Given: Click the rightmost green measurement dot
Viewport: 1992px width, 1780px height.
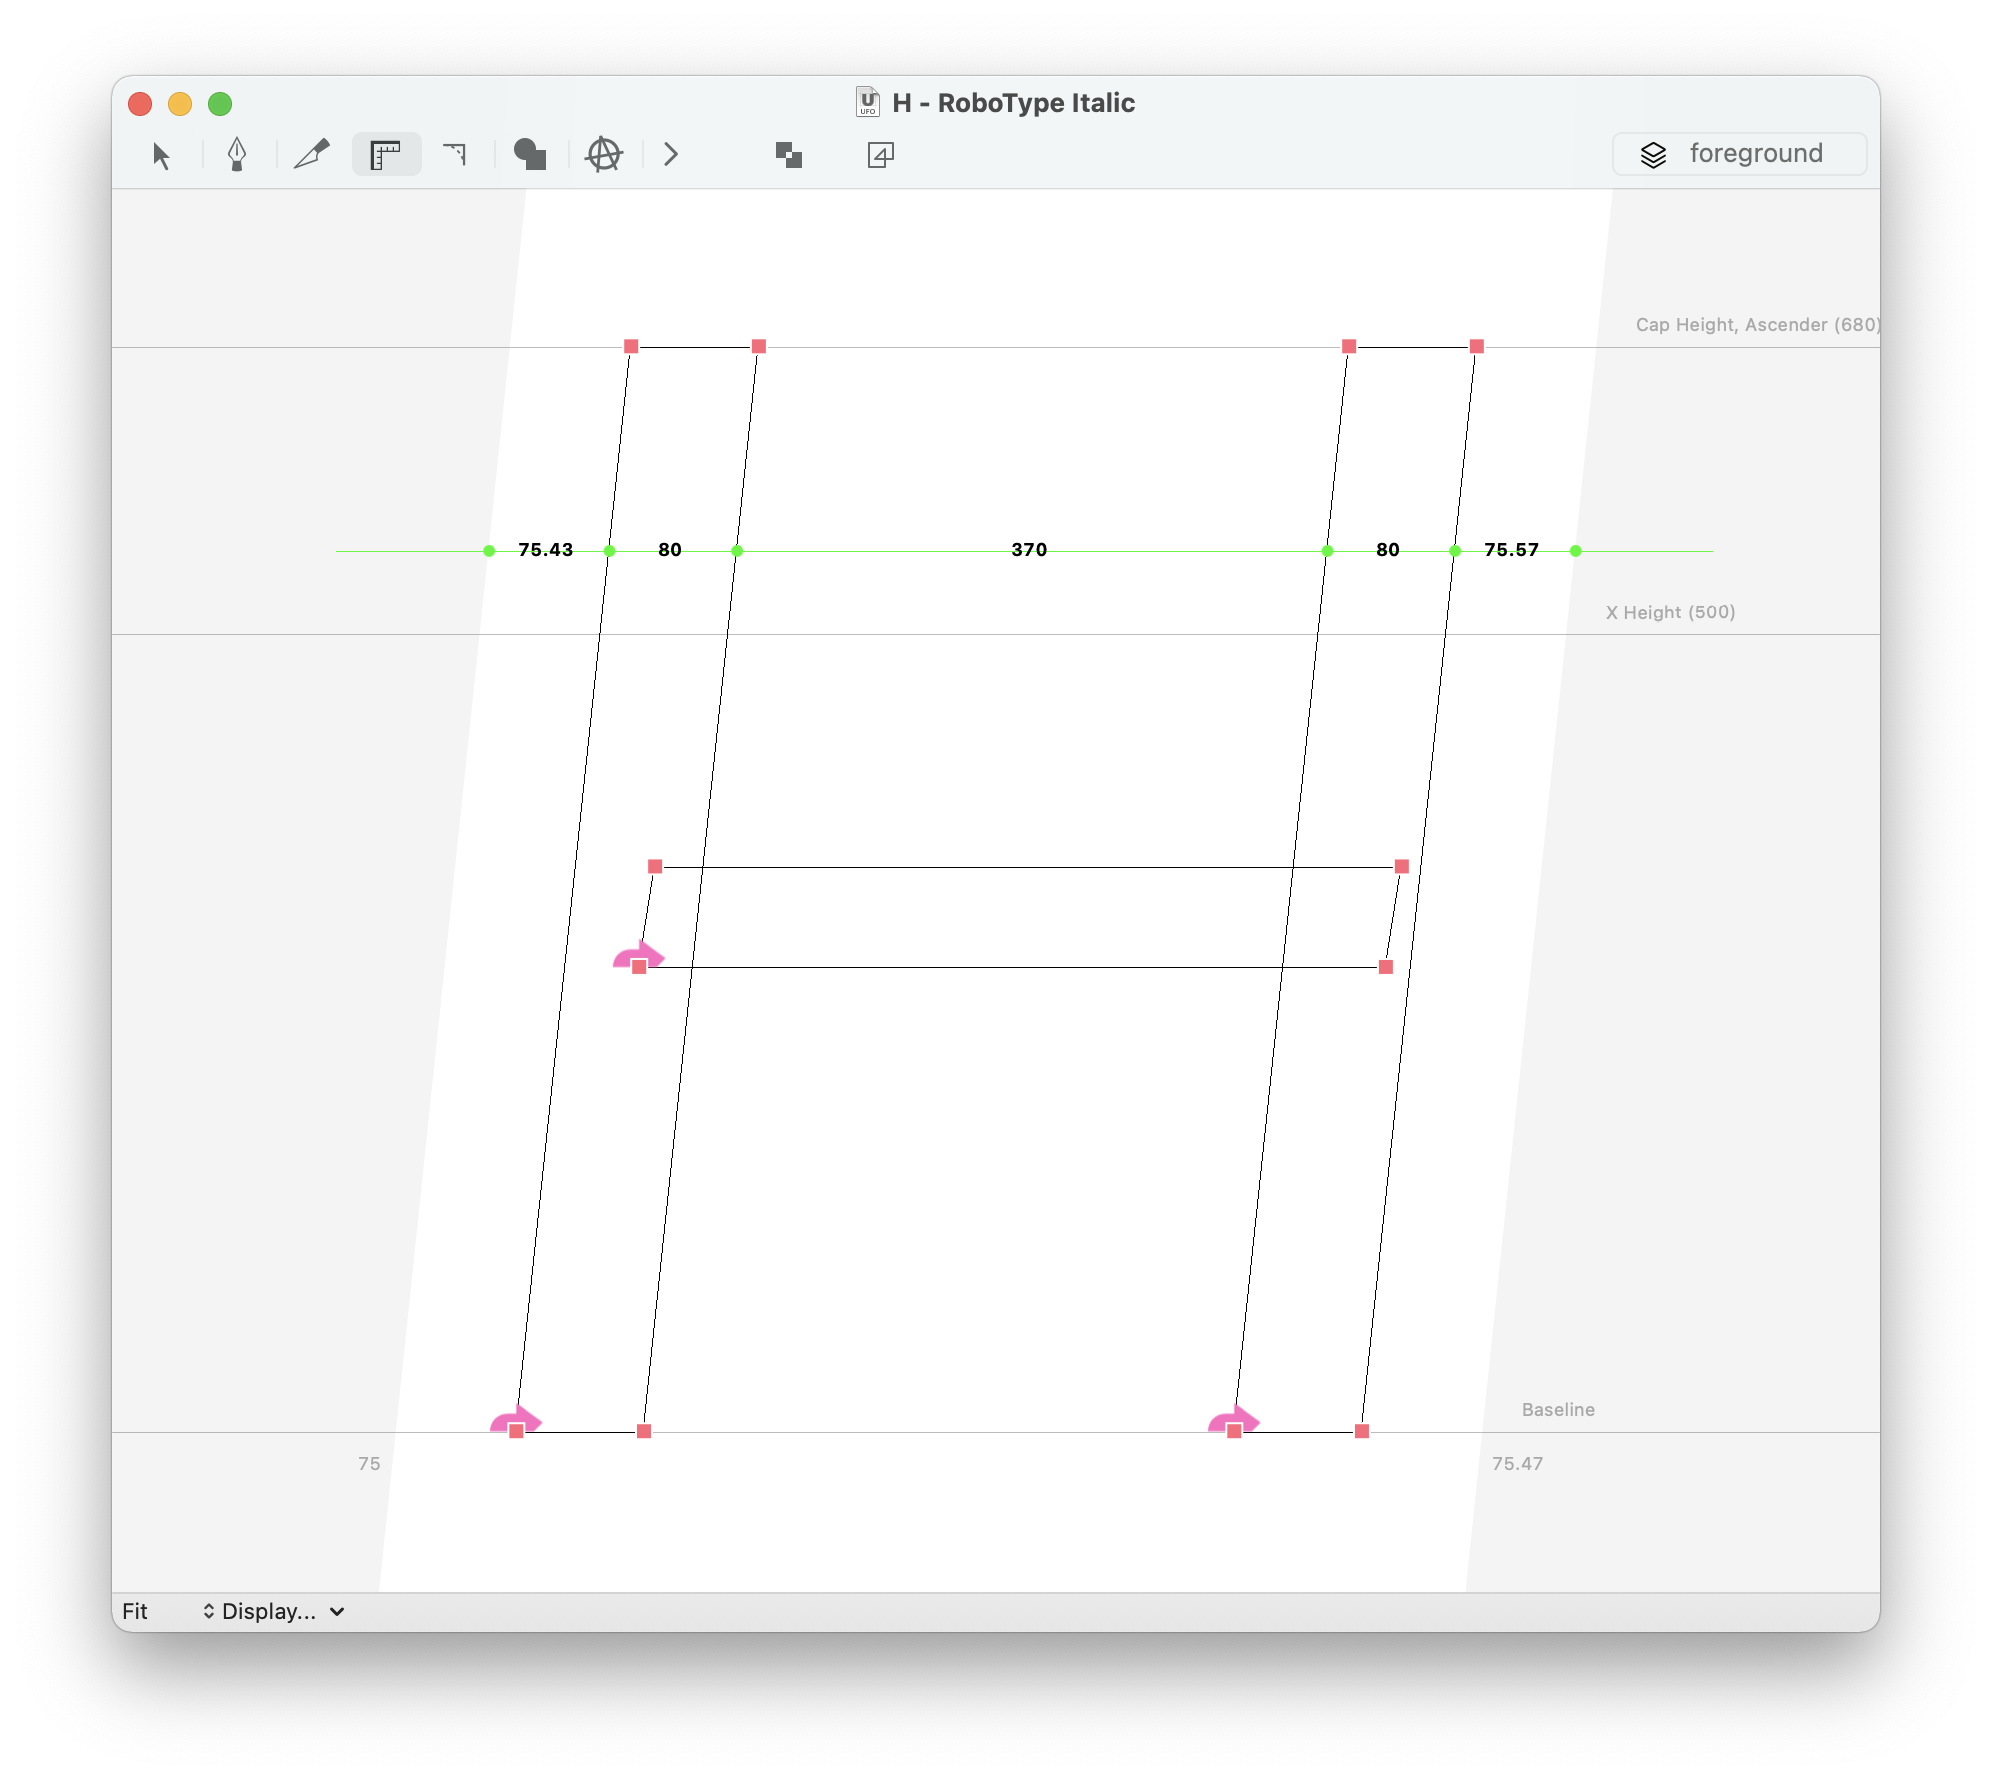Looking at the screenshot, I should 1576,551.
